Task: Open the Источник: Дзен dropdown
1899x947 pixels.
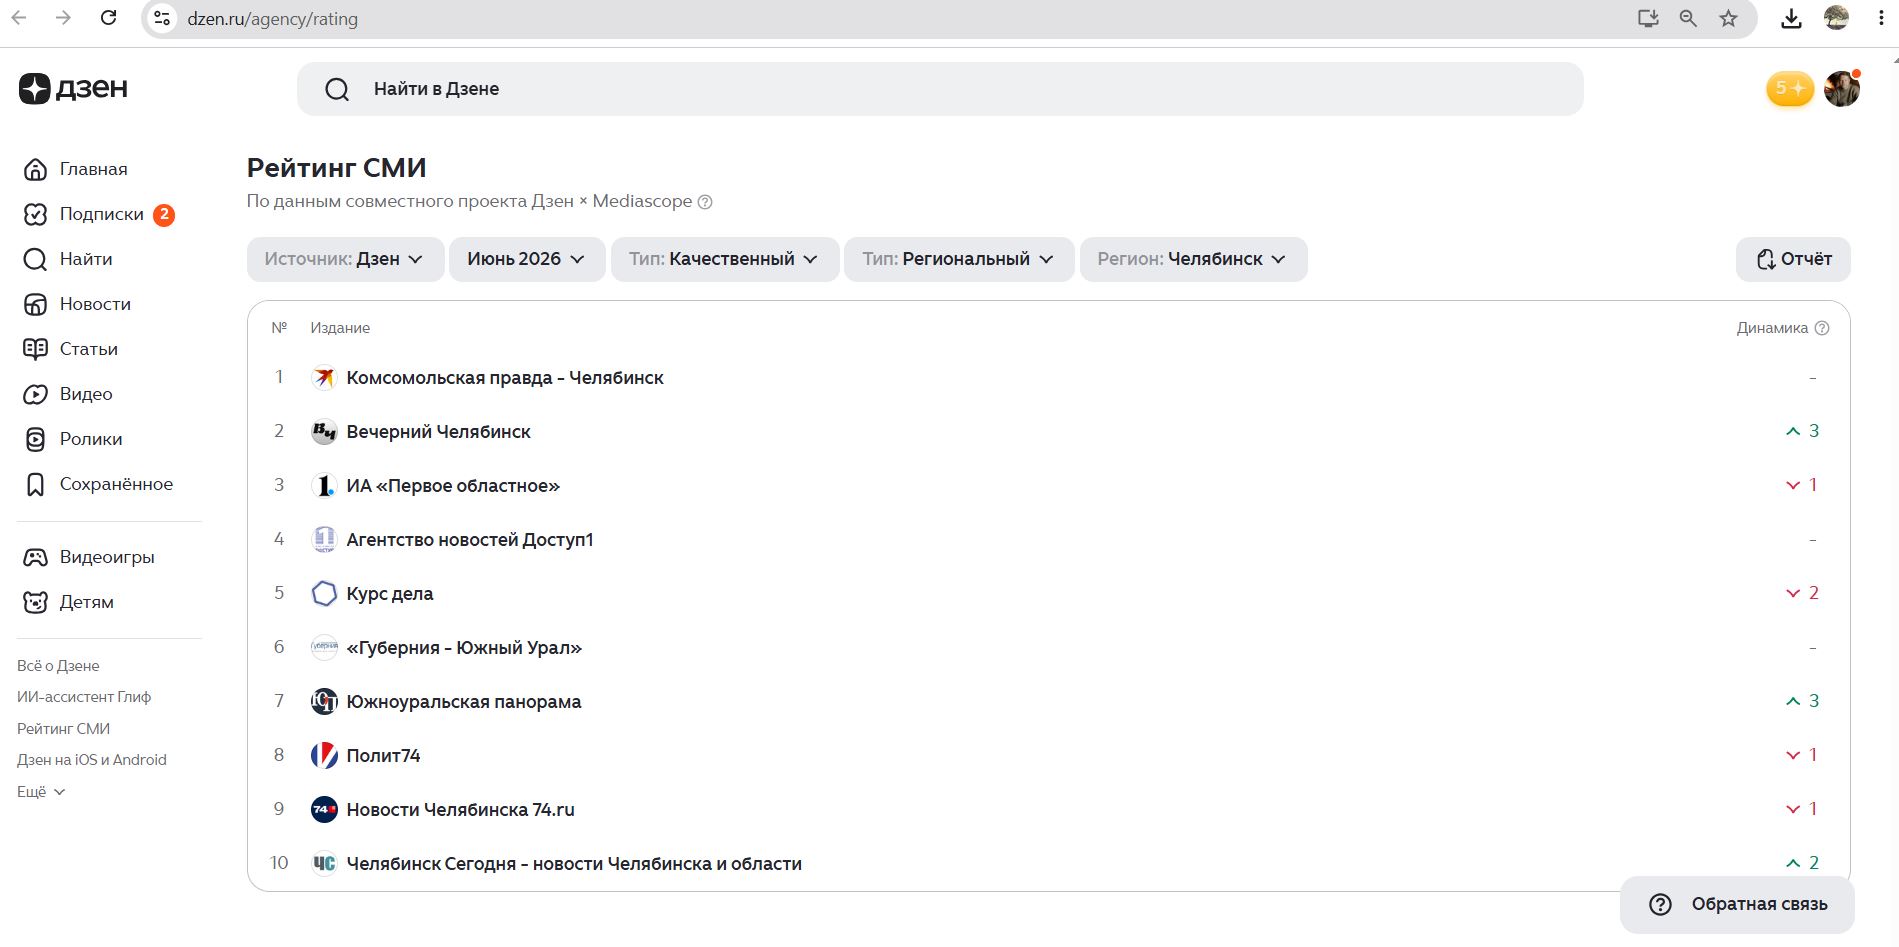Action: point(345,259)
